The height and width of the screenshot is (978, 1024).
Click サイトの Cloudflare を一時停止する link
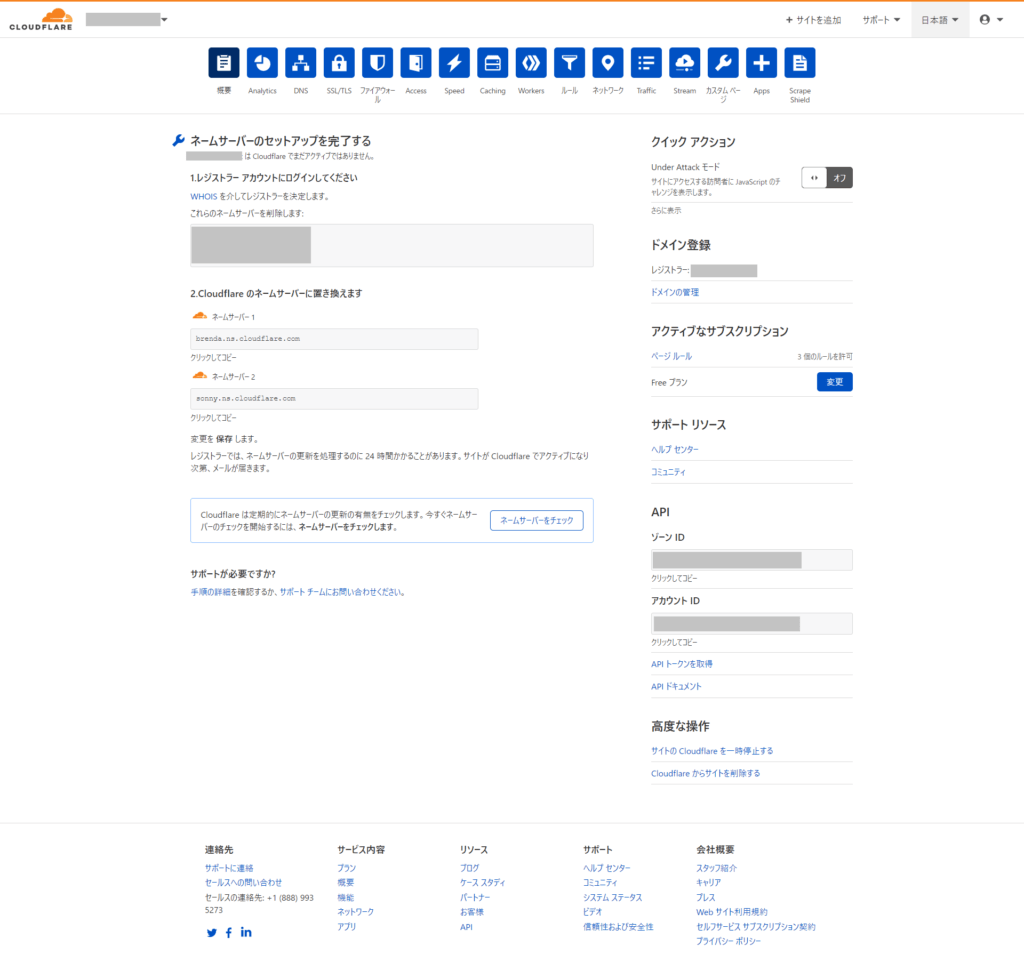pos(712,751)
